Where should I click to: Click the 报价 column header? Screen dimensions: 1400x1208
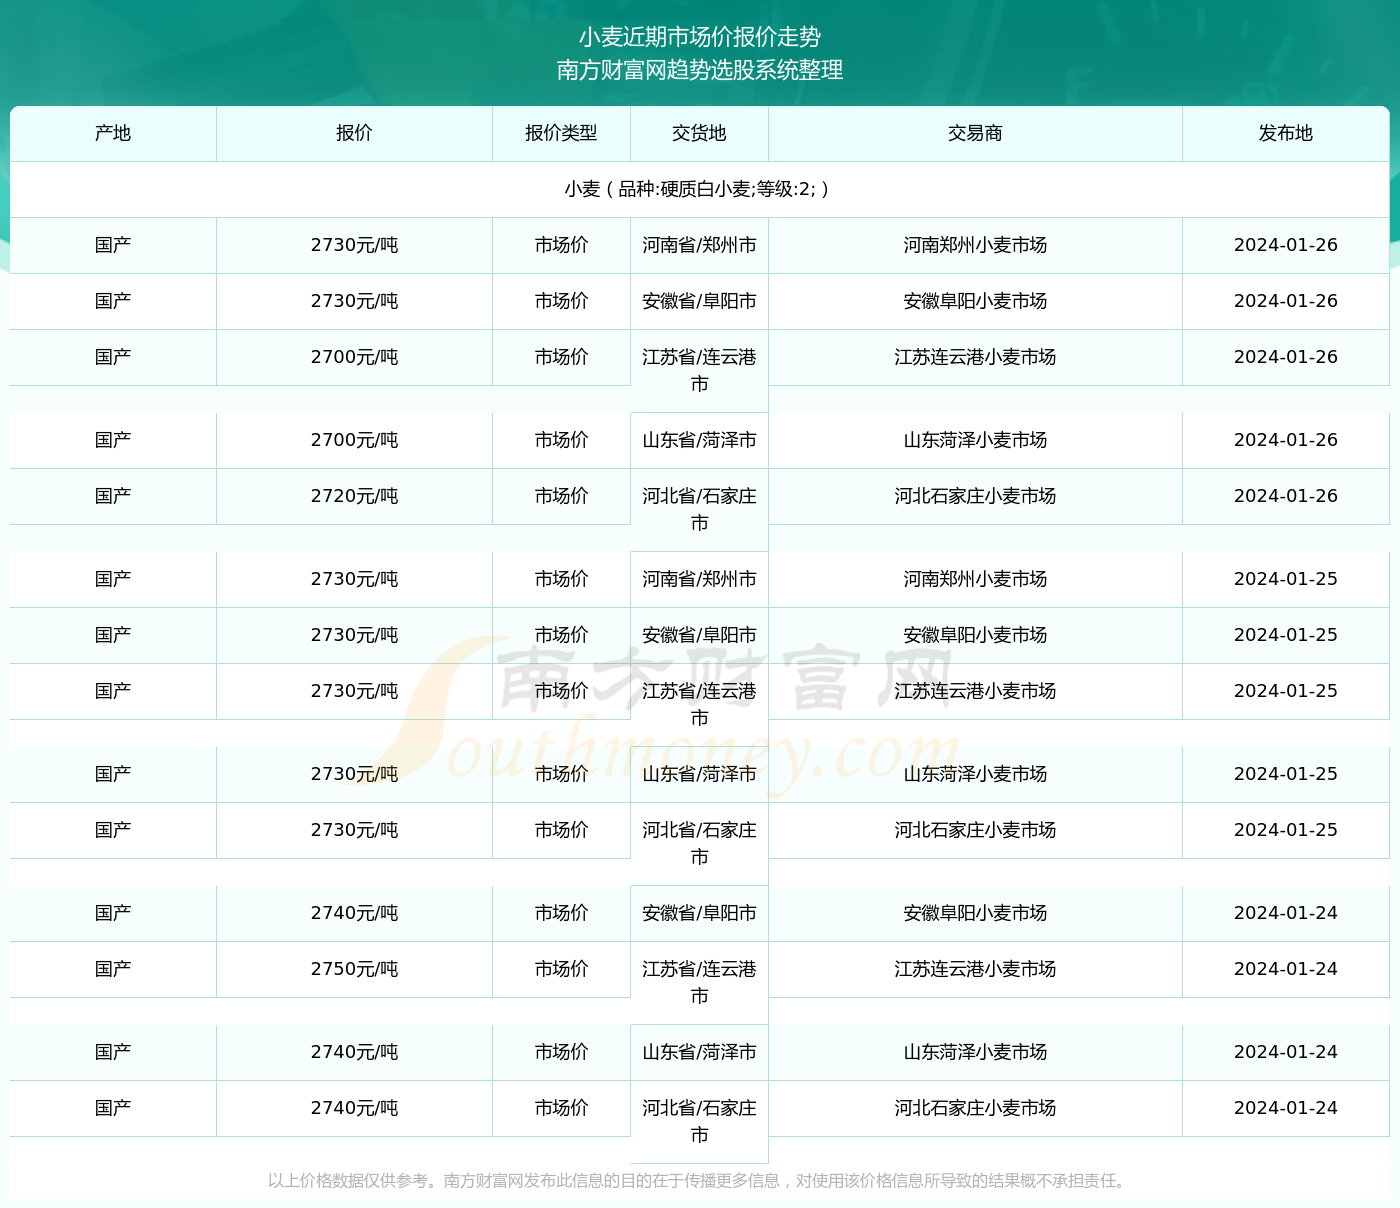coord(354,133)
